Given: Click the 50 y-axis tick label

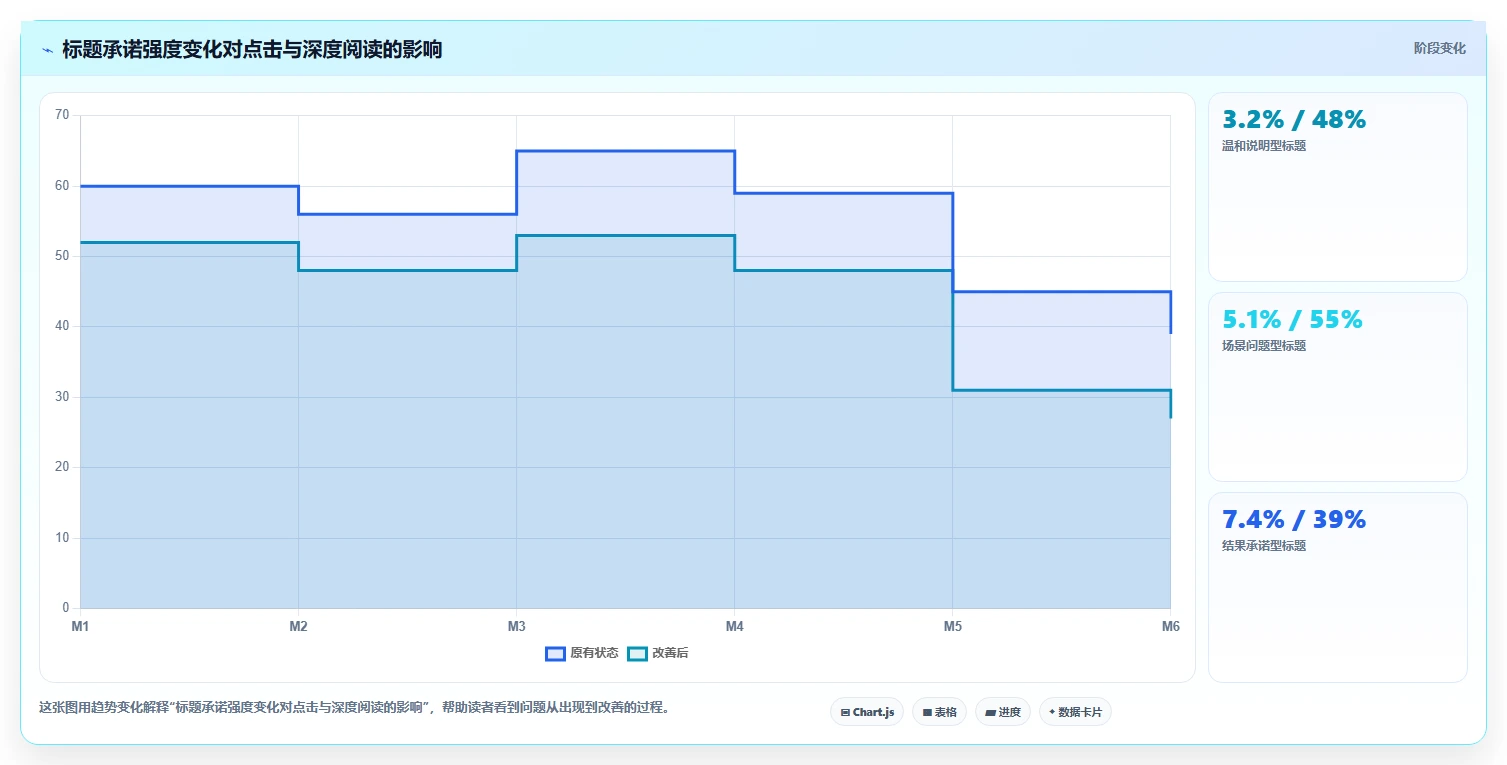Looking at the screenshot, I should (x=62, y=256).
